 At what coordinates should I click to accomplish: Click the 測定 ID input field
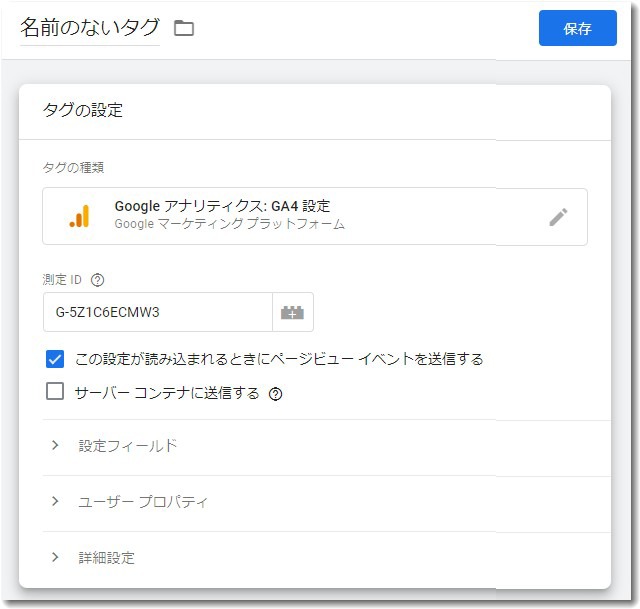[158, 312]
